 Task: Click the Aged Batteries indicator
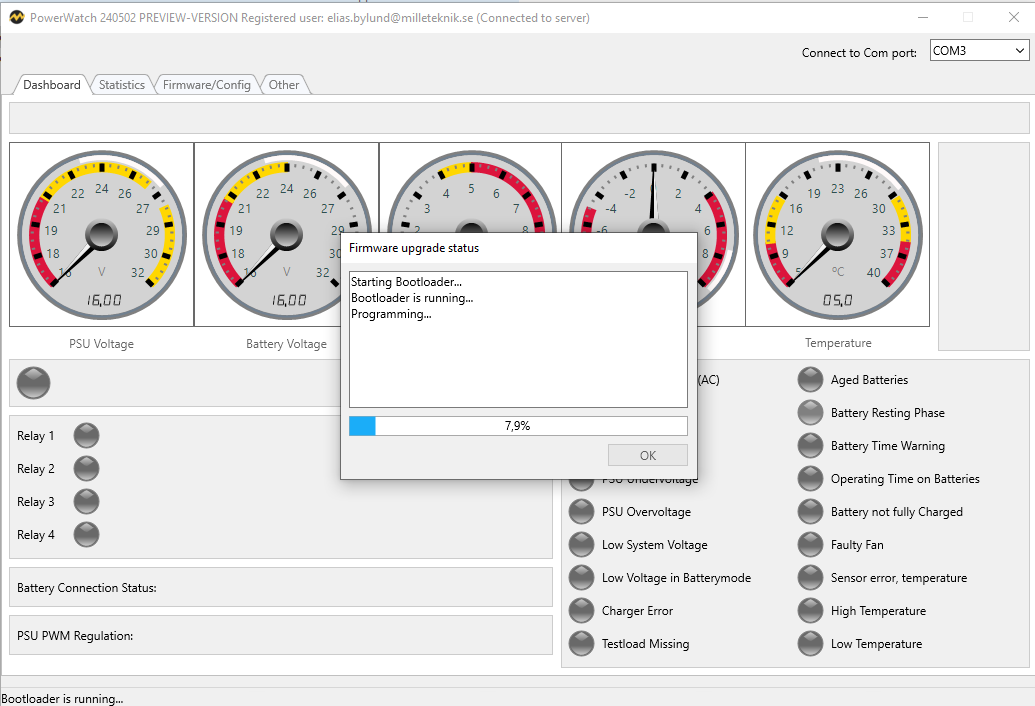810,379
